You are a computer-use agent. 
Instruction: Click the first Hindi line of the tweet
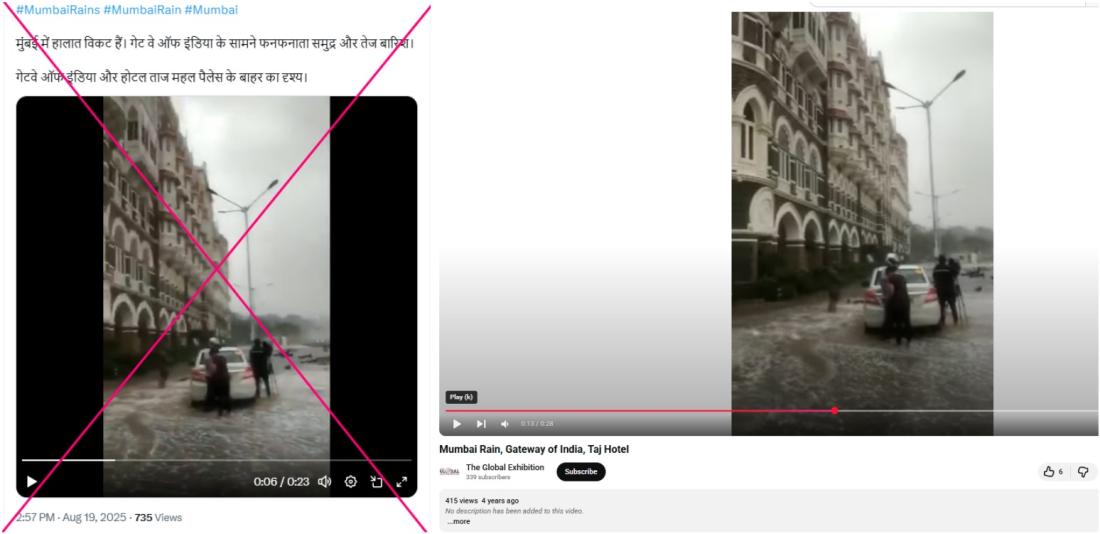215,44
